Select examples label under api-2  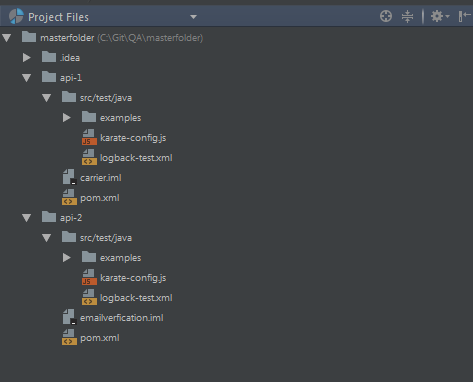121,258
